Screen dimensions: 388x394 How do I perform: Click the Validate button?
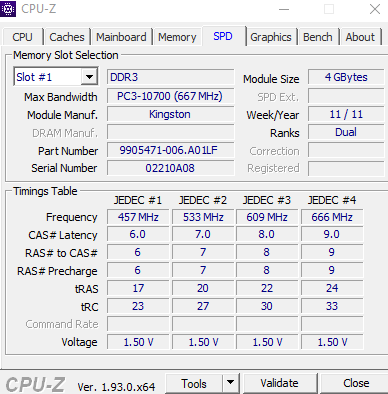[x=280, y=383]
